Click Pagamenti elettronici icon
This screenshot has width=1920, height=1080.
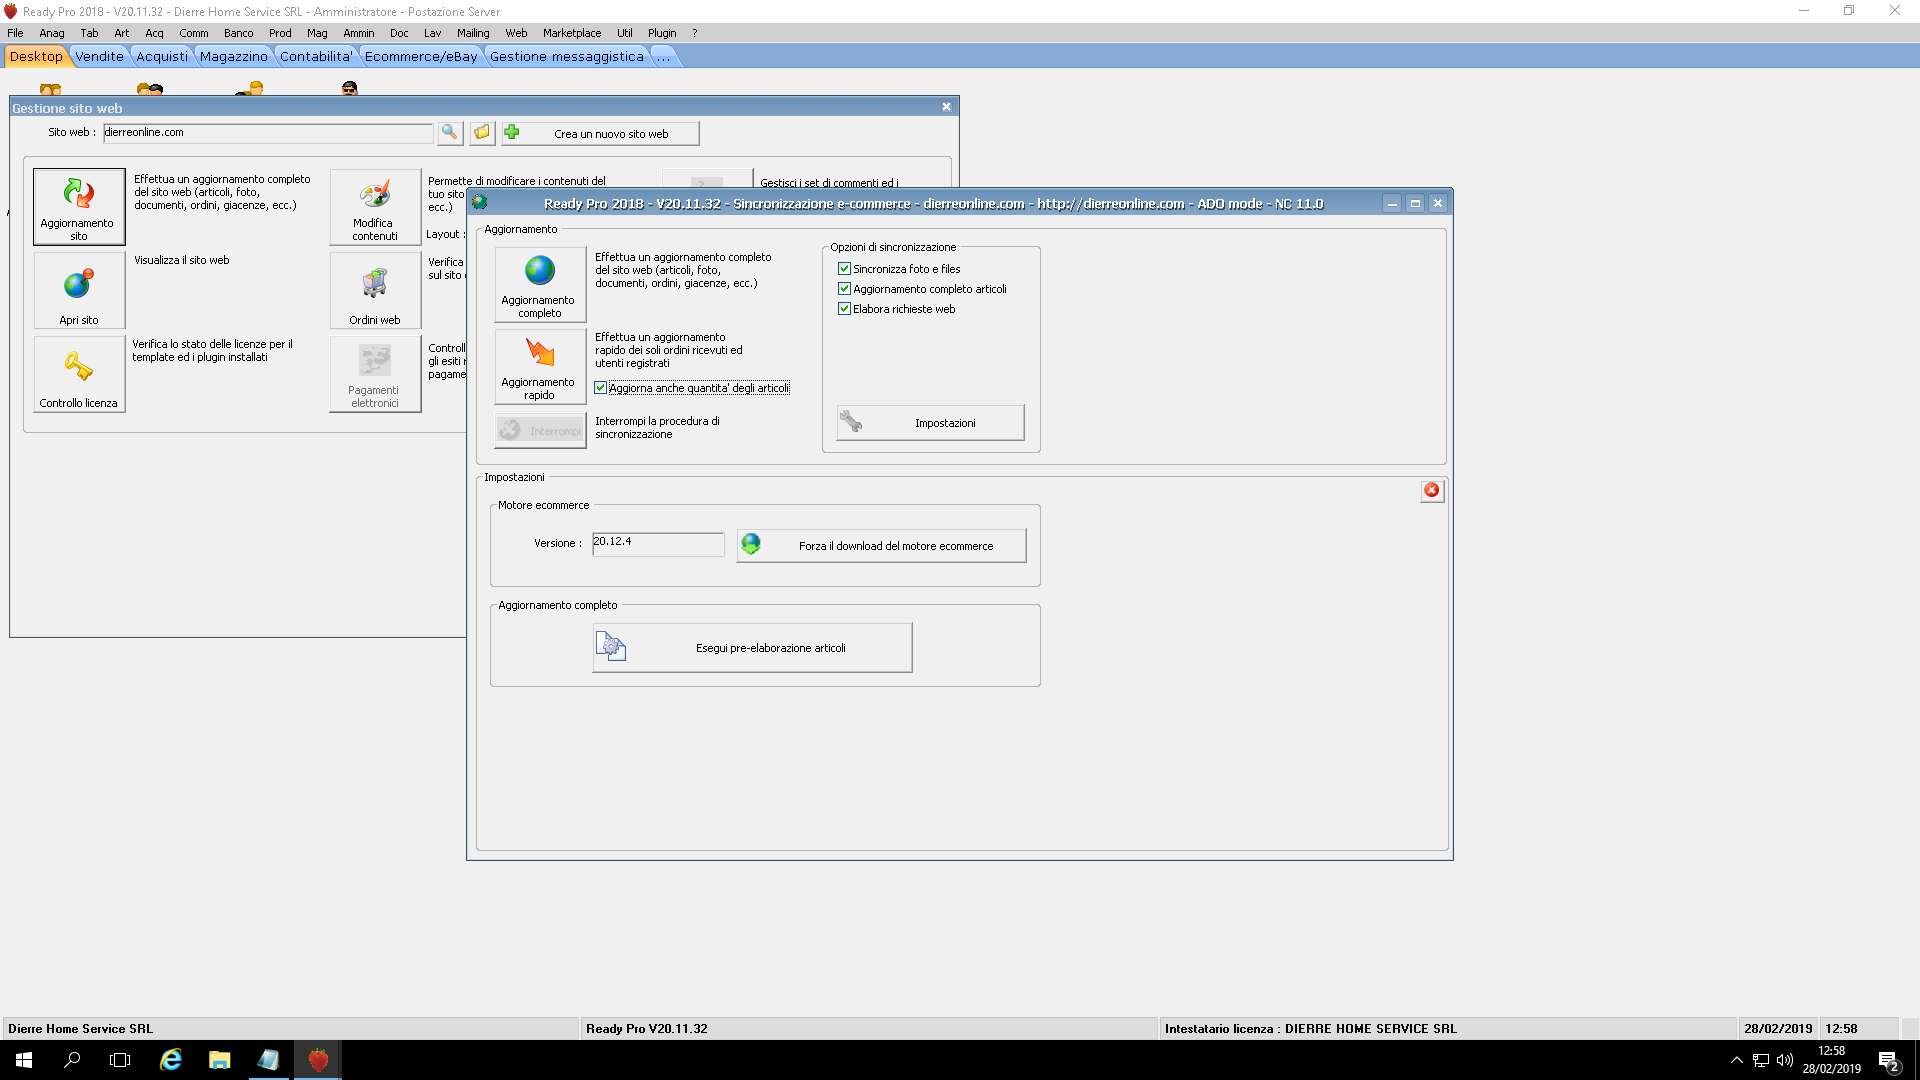tap(375, 374)
